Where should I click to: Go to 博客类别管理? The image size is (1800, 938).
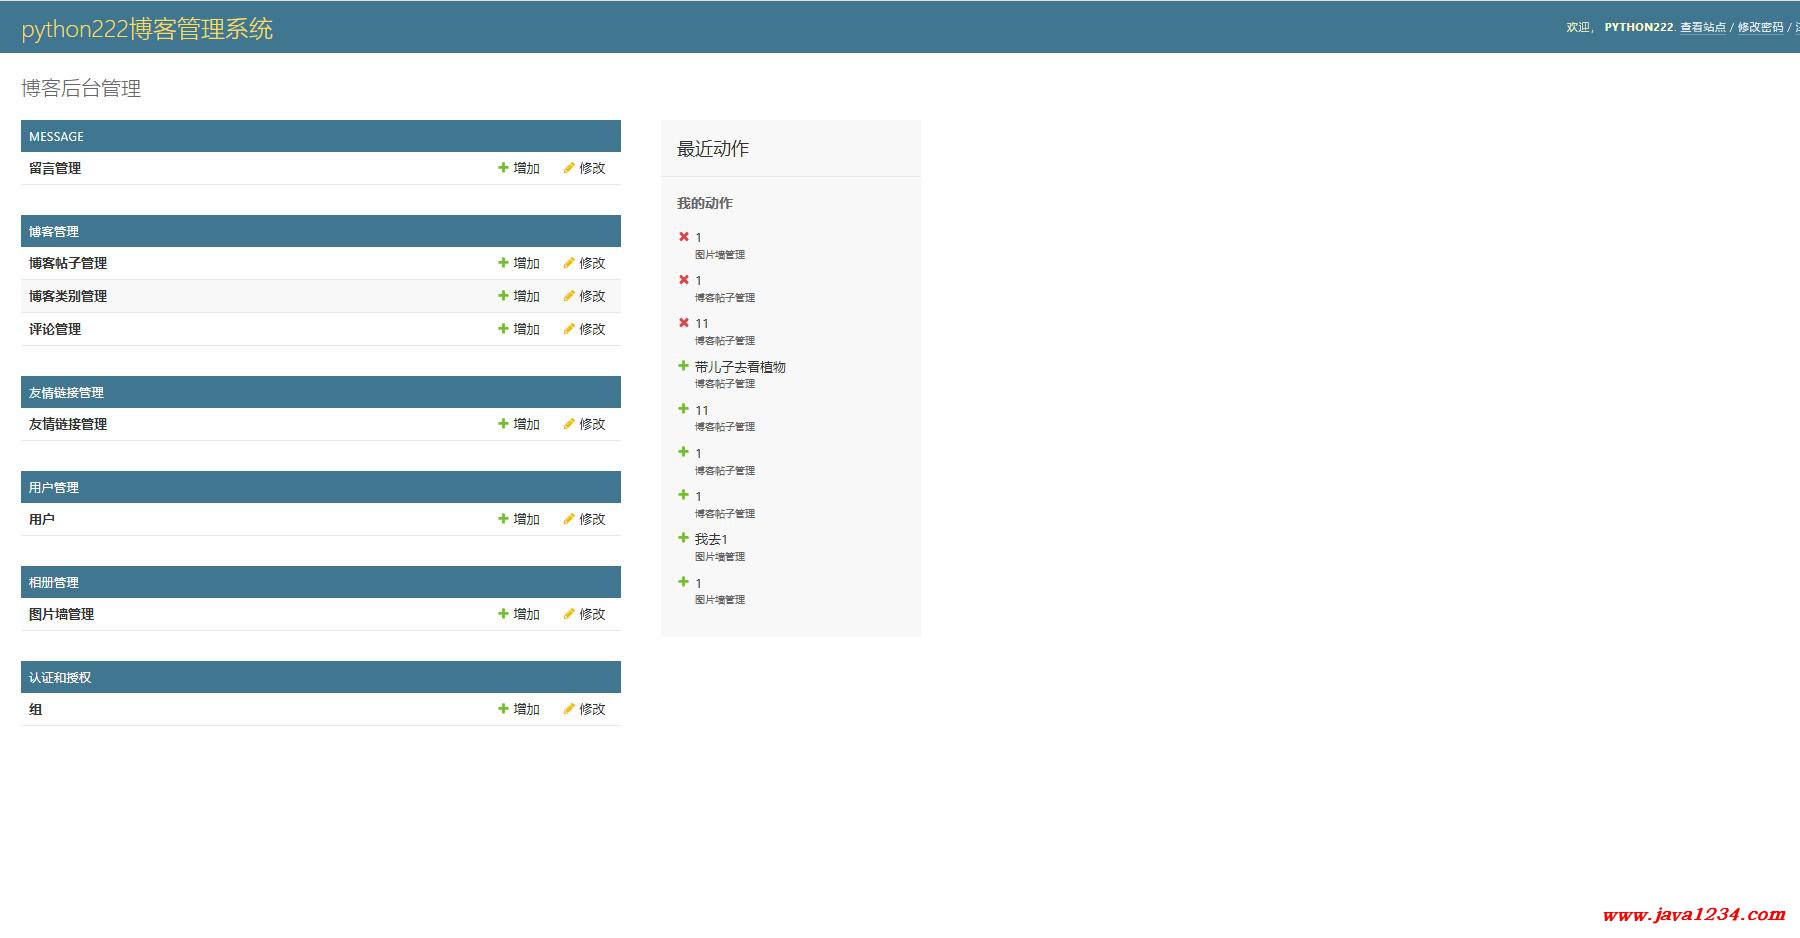[68, 296]
